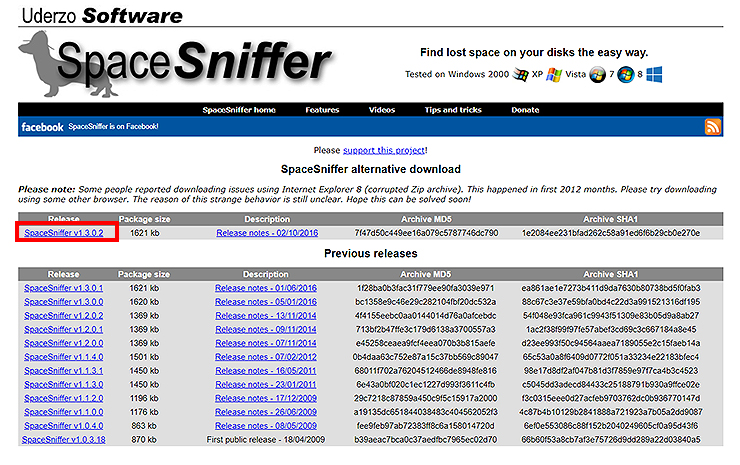The width and height of the screenshot is (740, 465).
Task: Select SHA1 hash starting 66b60f53a8cb
Action: [x=611, y=440]
